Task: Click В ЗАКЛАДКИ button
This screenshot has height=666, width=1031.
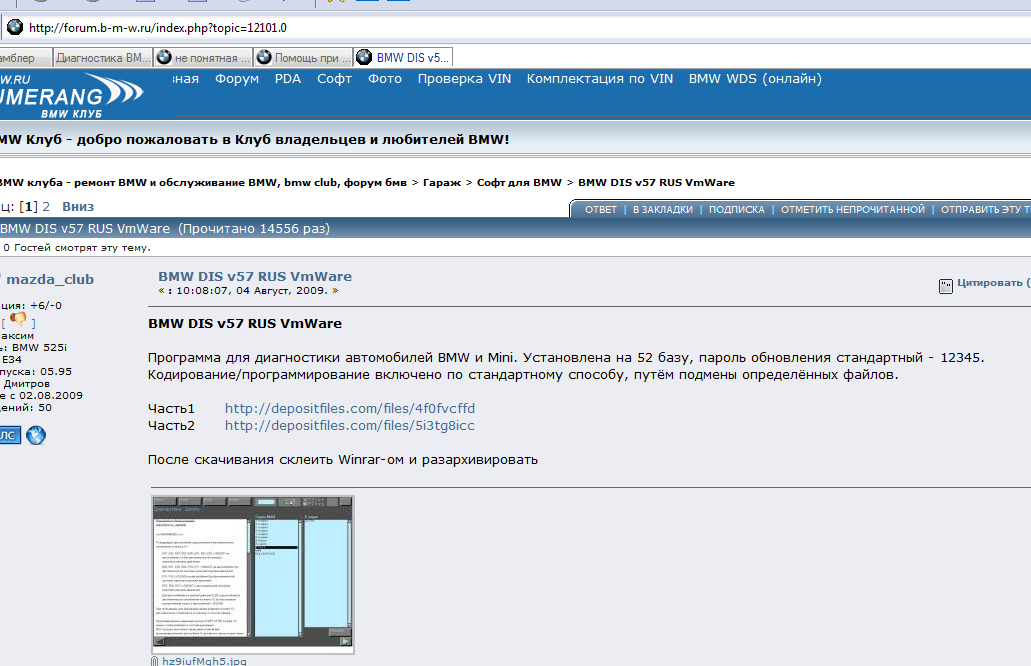Action: 663,210
